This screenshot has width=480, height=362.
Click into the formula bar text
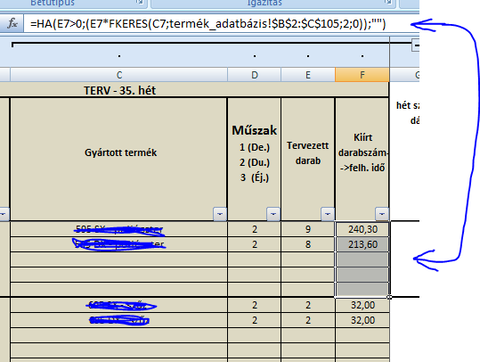pos(208,24)
